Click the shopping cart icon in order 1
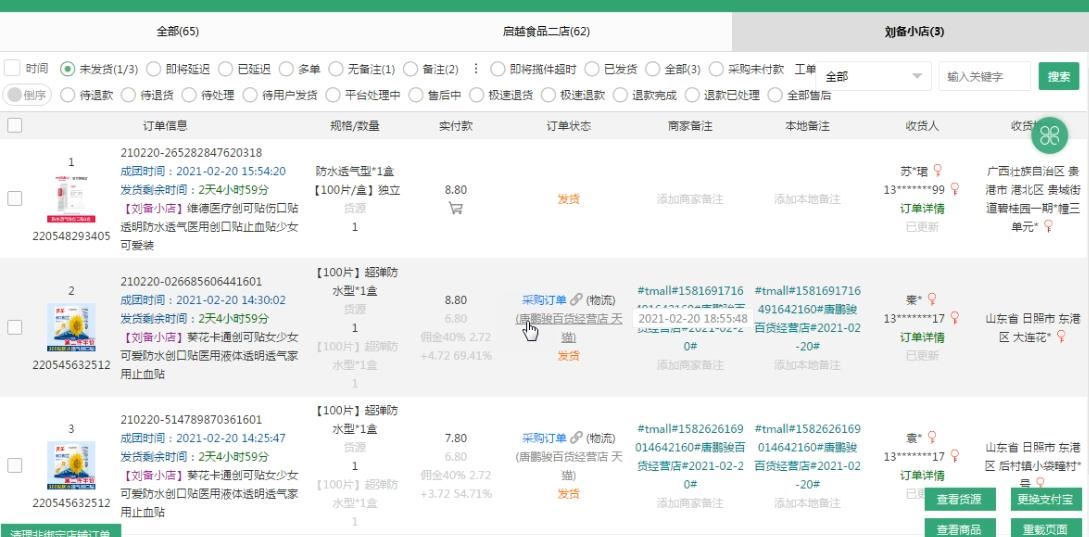 coord(455,208)
